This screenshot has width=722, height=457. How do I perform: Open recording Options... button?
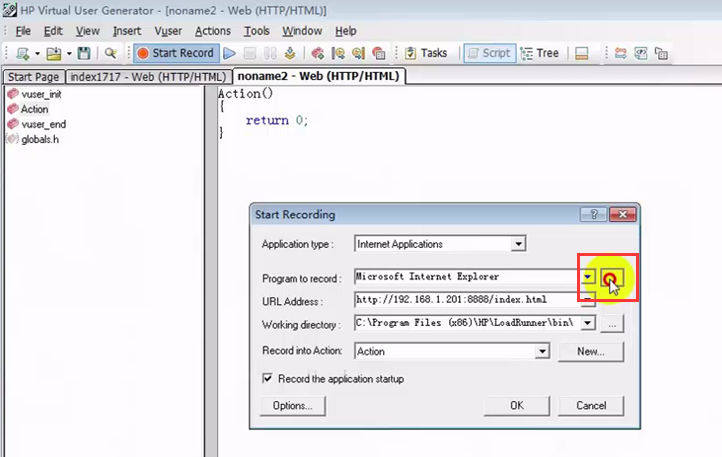point(292,406)
